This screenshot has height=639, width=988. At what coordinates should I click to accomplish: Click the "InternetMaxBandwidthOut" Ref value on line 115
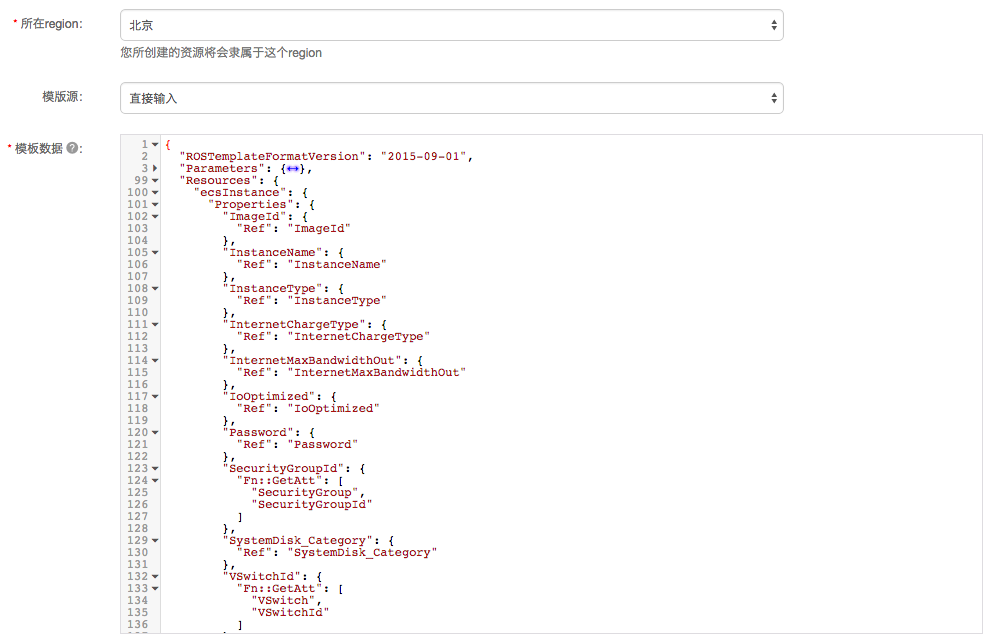point(377,372)
